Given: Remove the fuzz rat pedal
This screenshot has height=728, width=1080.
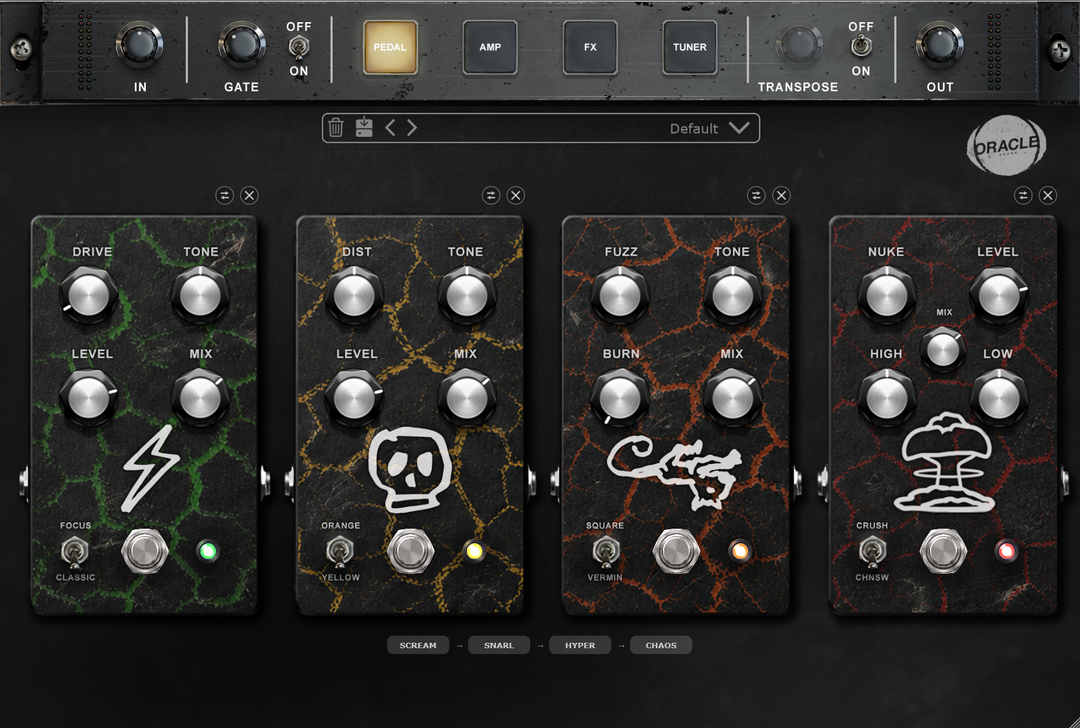Looking at the screenshot, I should (x=781, y=196).
